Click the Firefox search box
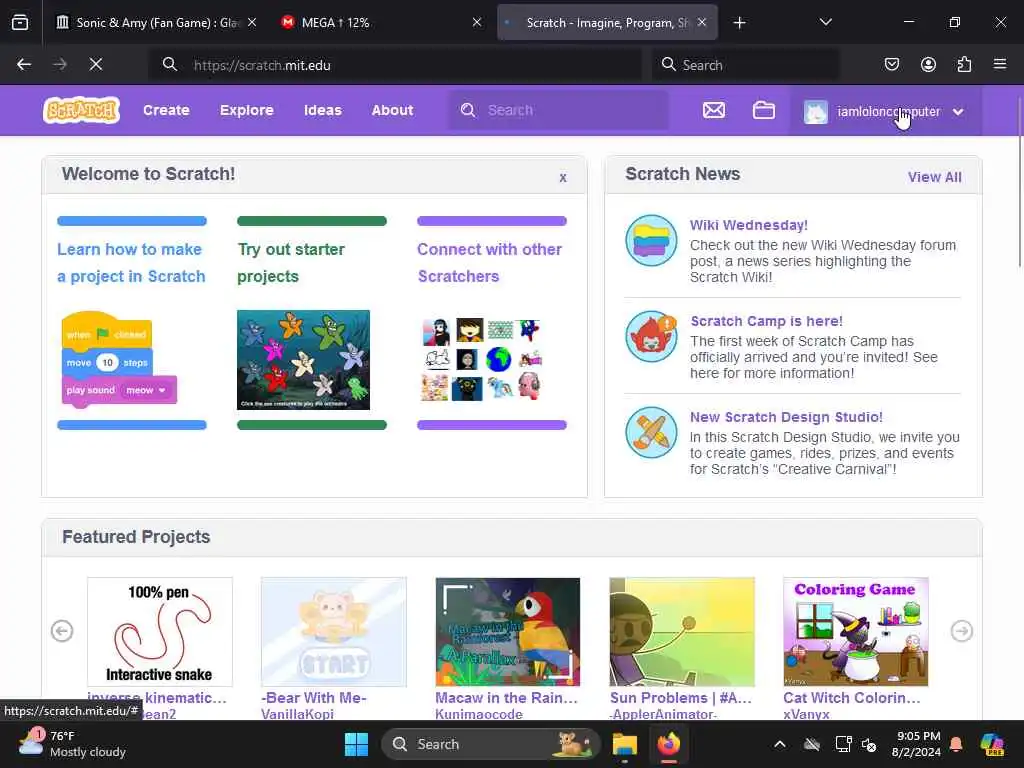The width and height of the screenshot is (1024, 768). (x=745, y=65)
